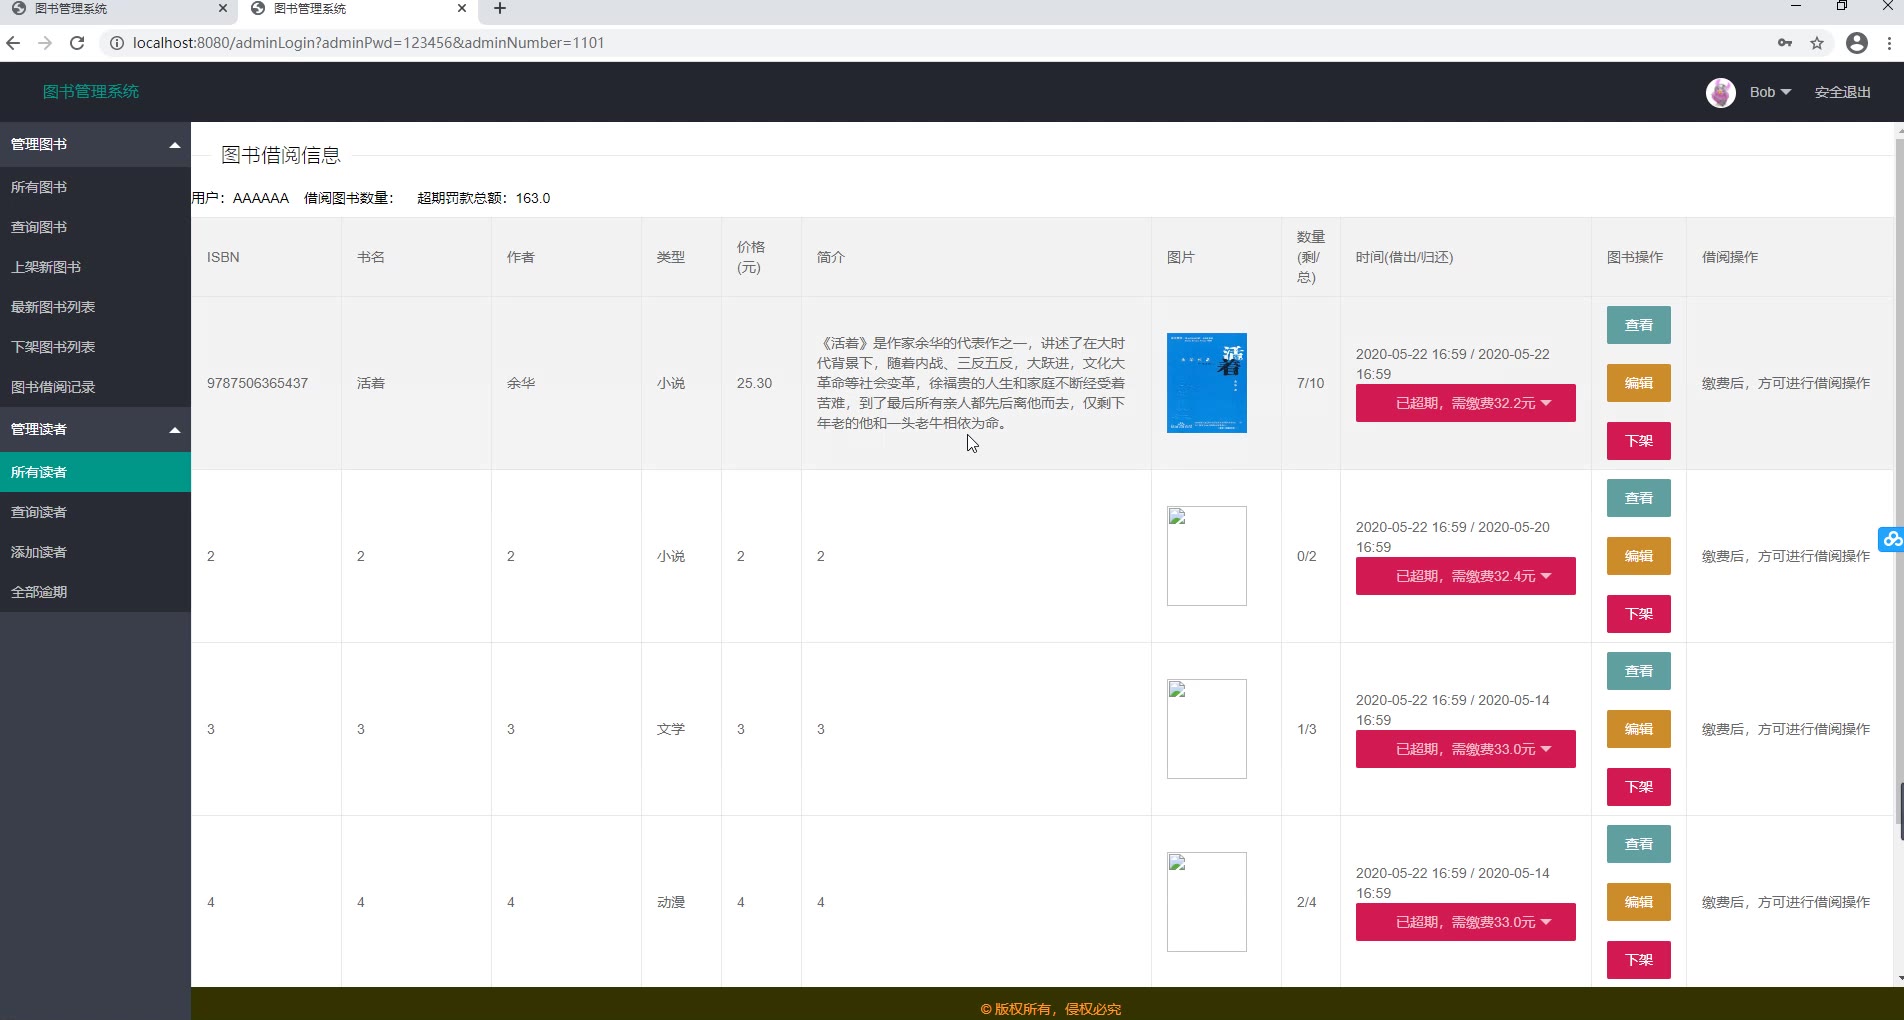The image size is (1904, 1020).
Task: Open the Chrome profile account icon
Action: pos(1857,43)
